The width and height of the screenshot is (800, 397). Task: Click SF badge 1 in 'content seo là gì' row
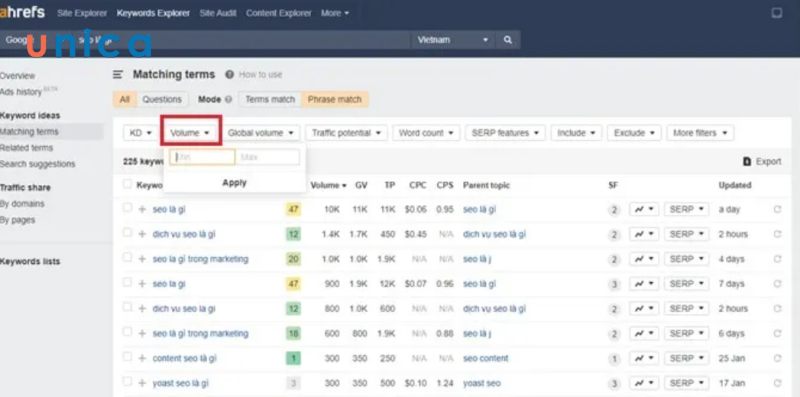614,359
